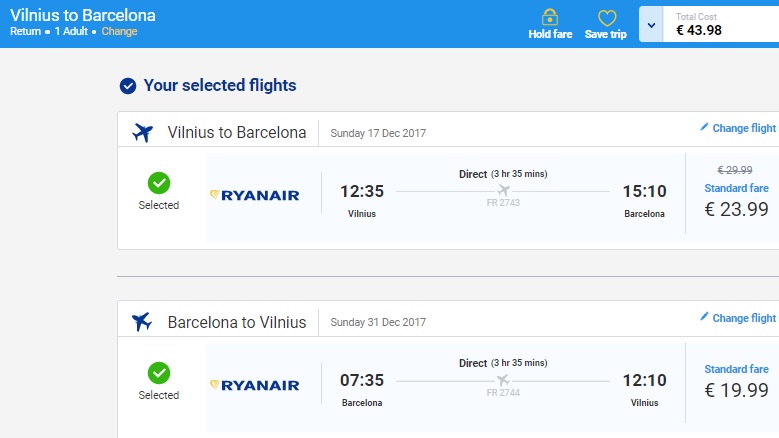Image resolution: width=779 pixels, height=438 pixels.
Task: Toggle the Selected checkmark on the Vilnius outbound flight
Action: coord(159,183)
